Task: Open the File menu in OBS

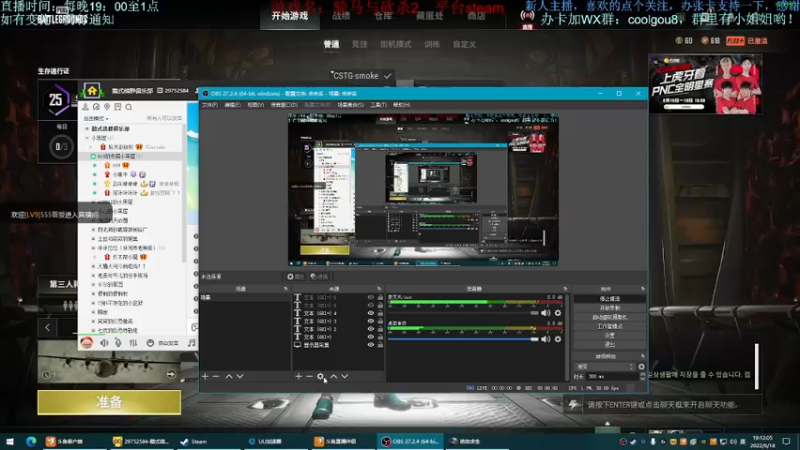Action: 210,105
